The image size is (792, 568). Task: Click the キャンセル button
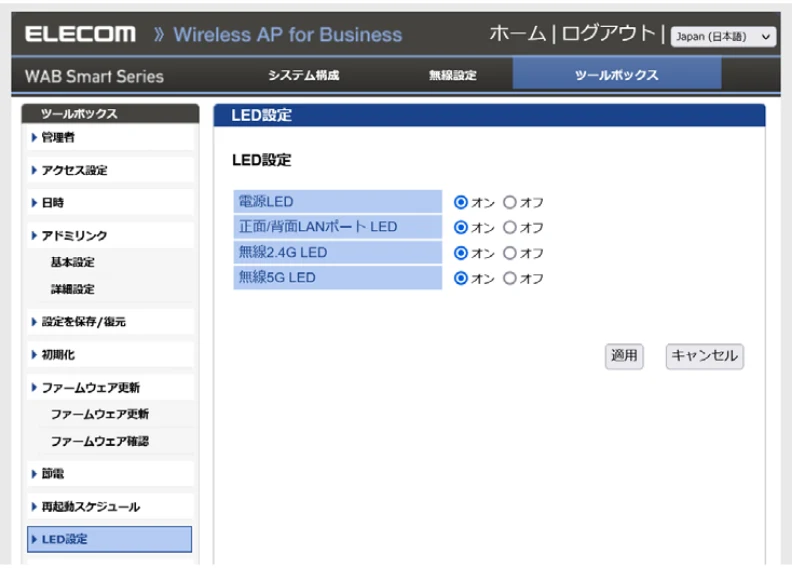point(704,356)
